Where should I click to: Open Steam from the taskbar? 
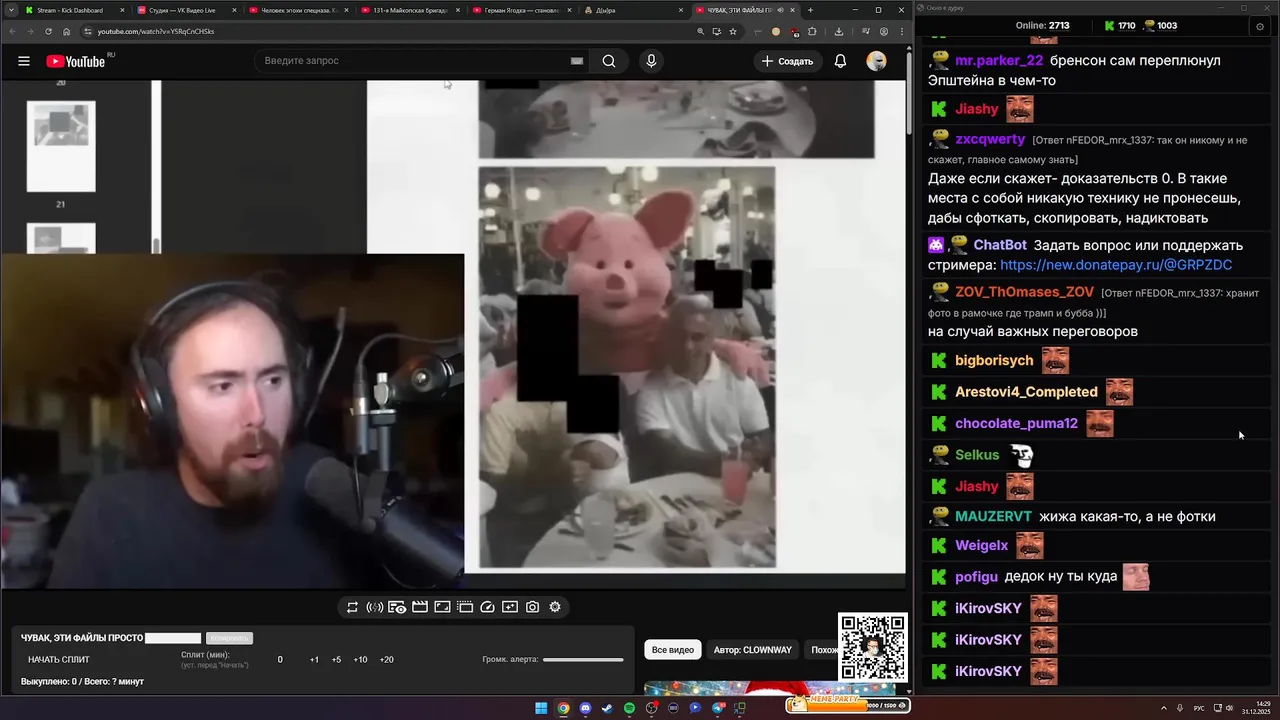607,708
